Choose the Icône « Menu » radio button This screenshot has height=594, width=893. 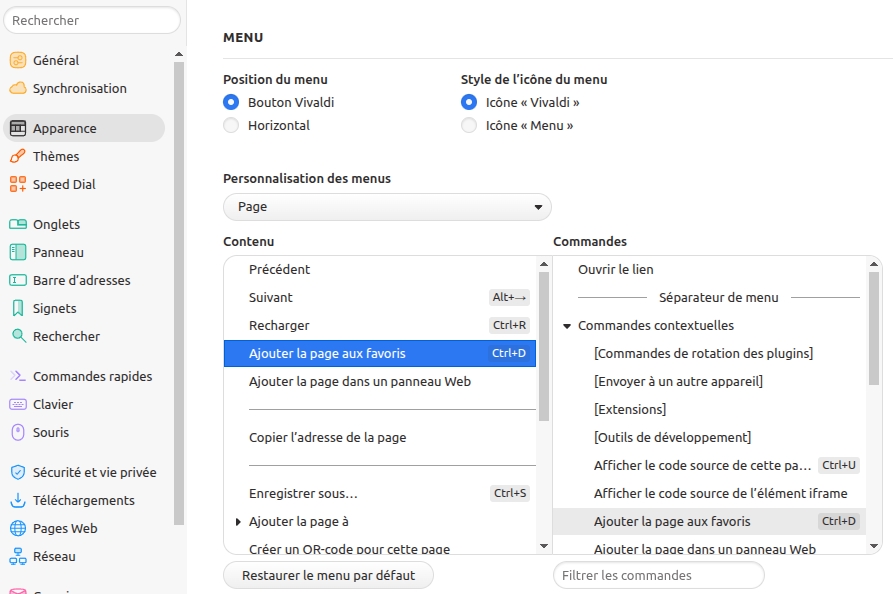(469, 125)
